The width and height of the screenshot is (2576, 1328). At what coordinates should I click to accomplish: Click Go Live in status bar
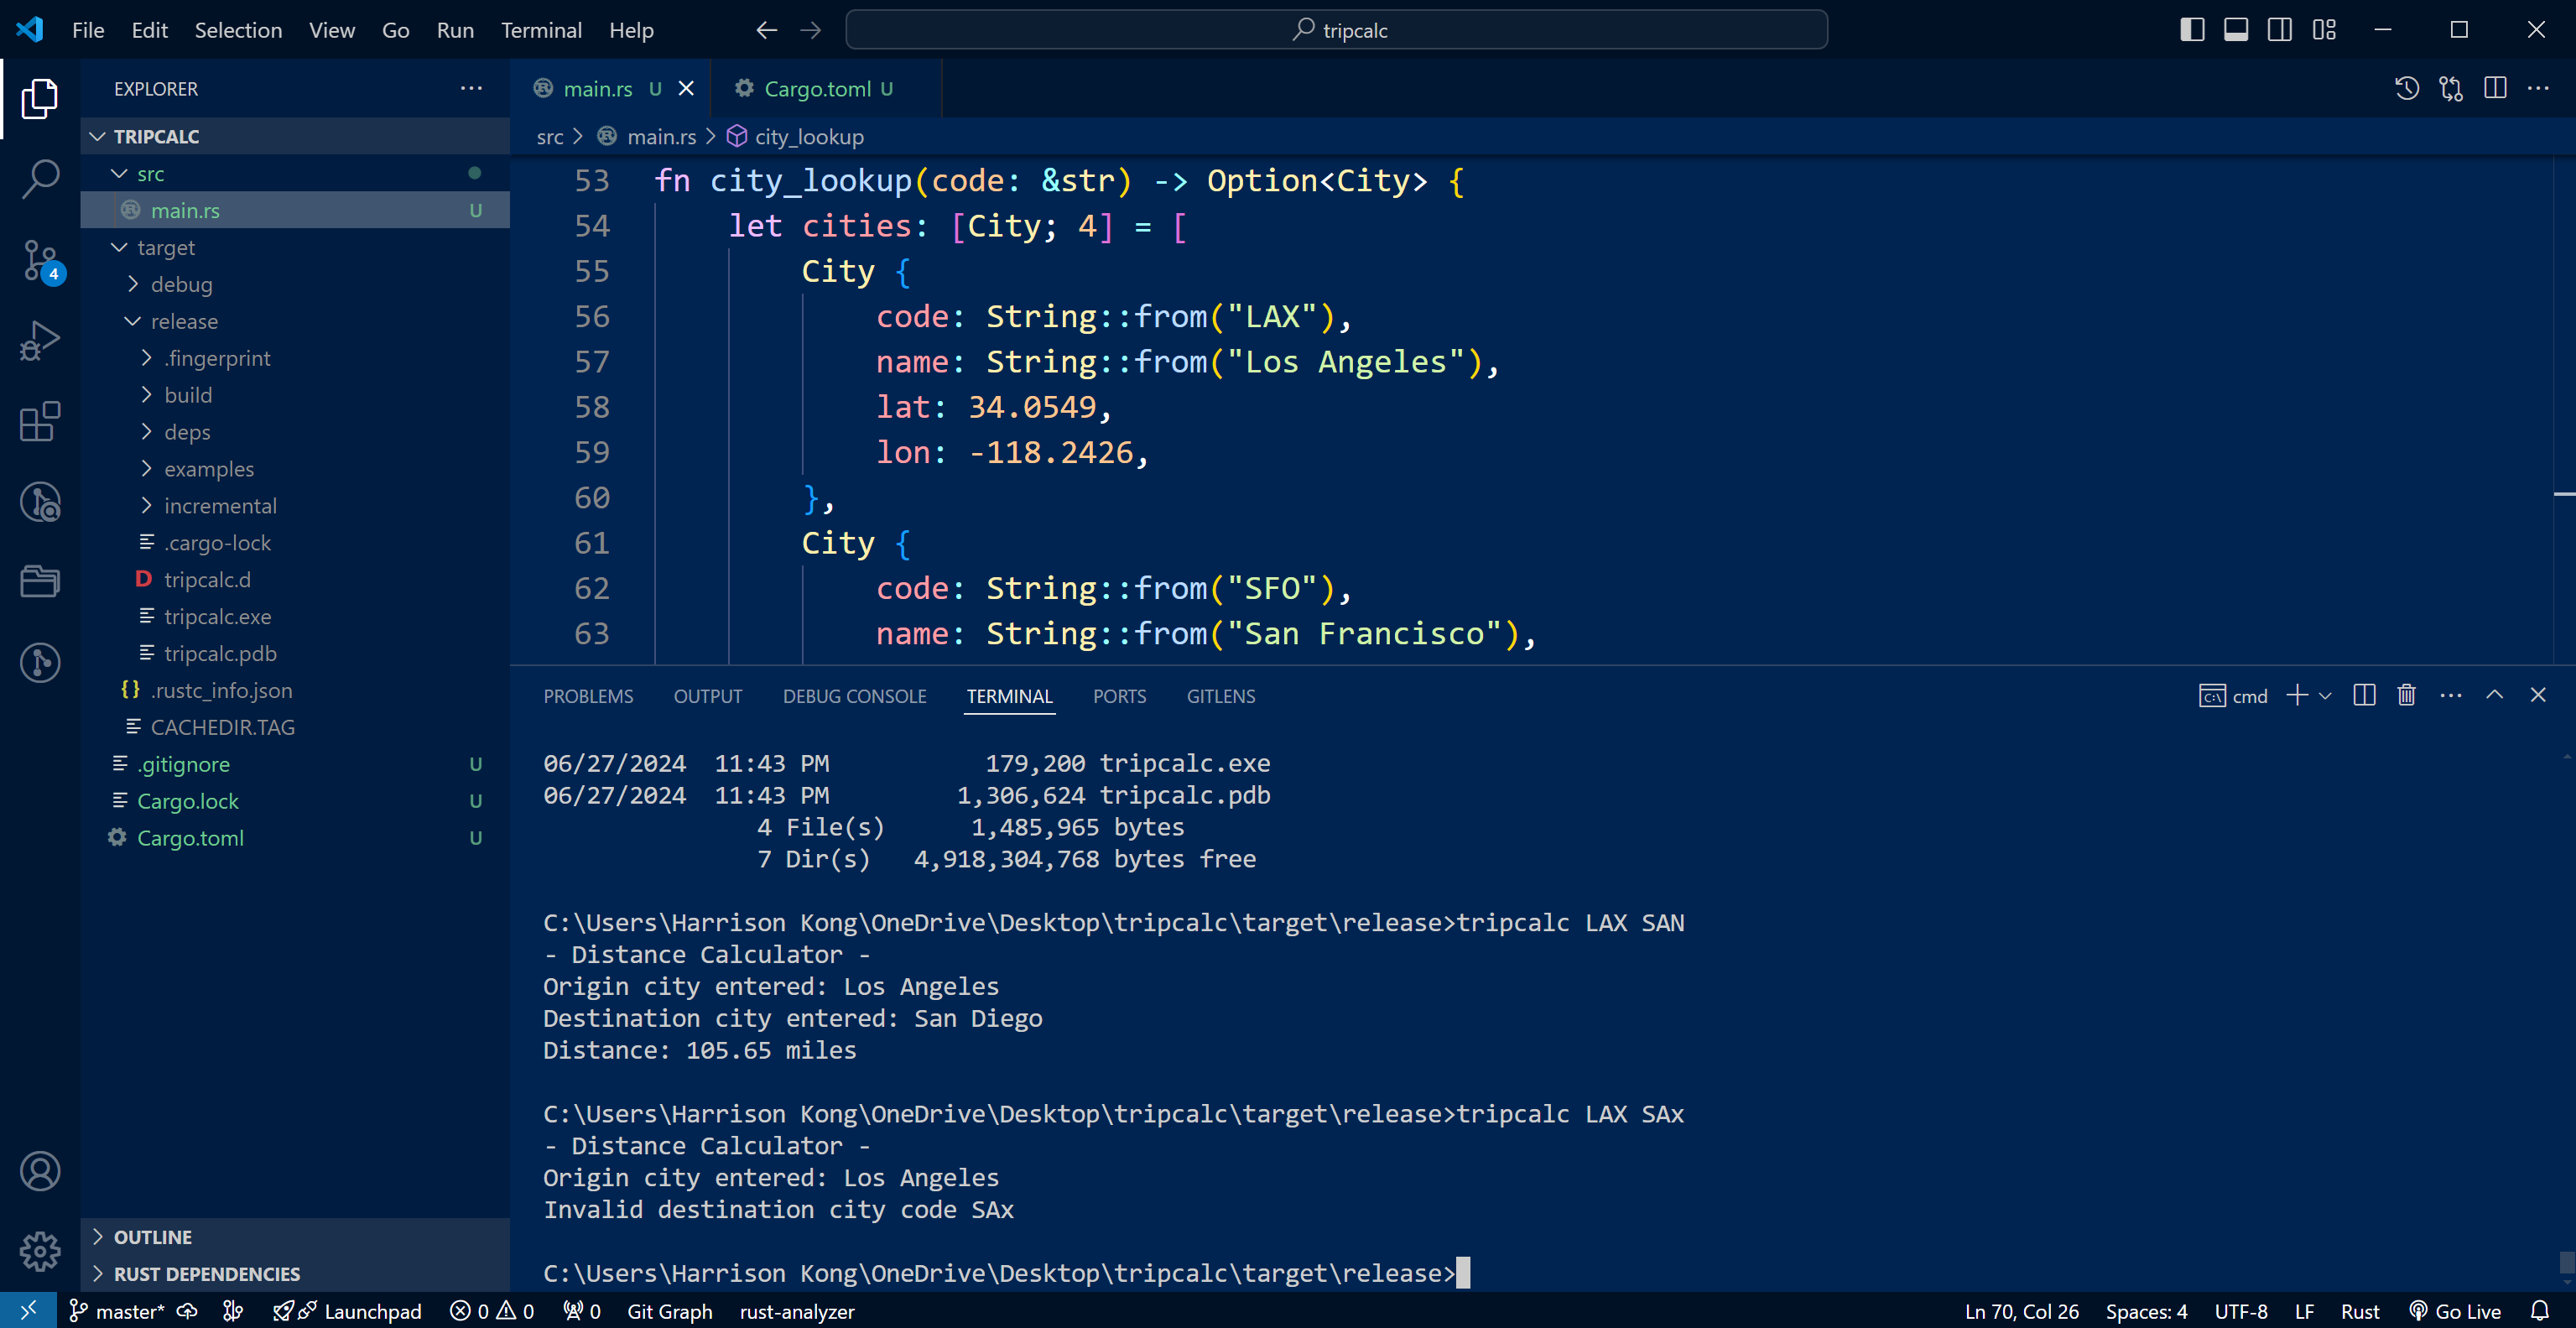(2456, 1311)
